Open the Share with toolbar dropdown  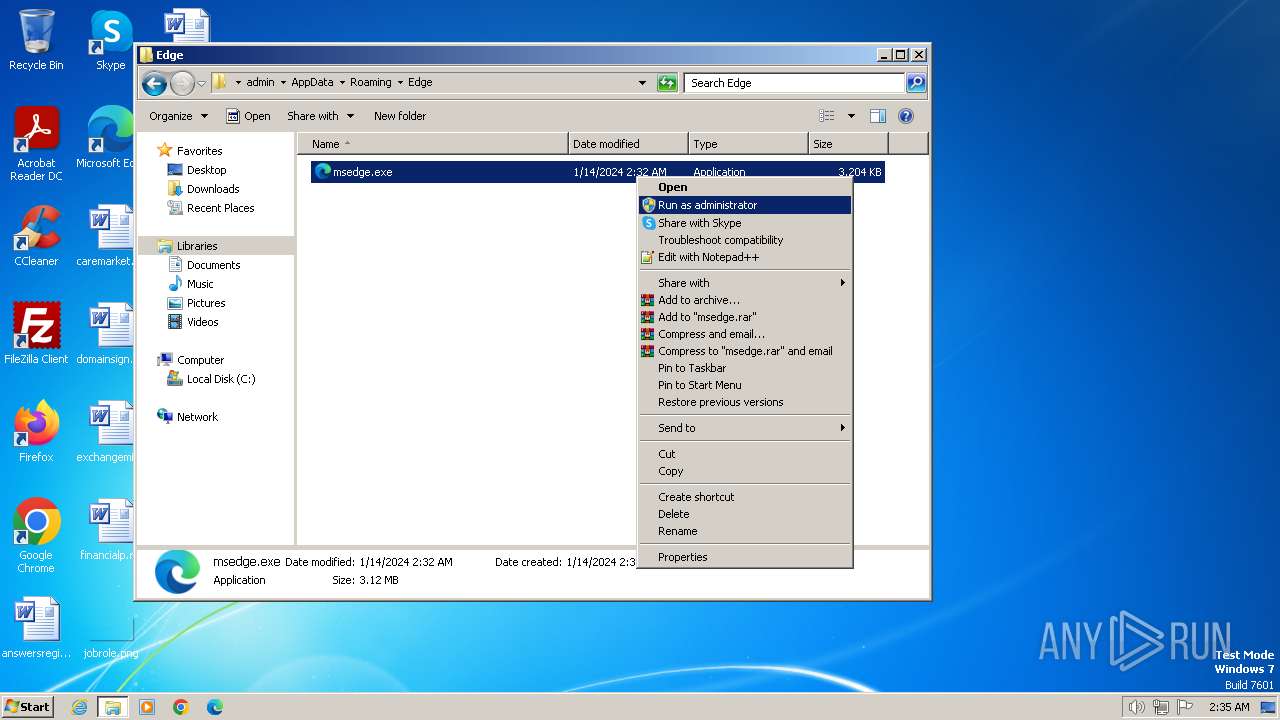click(x=321, y=116)
